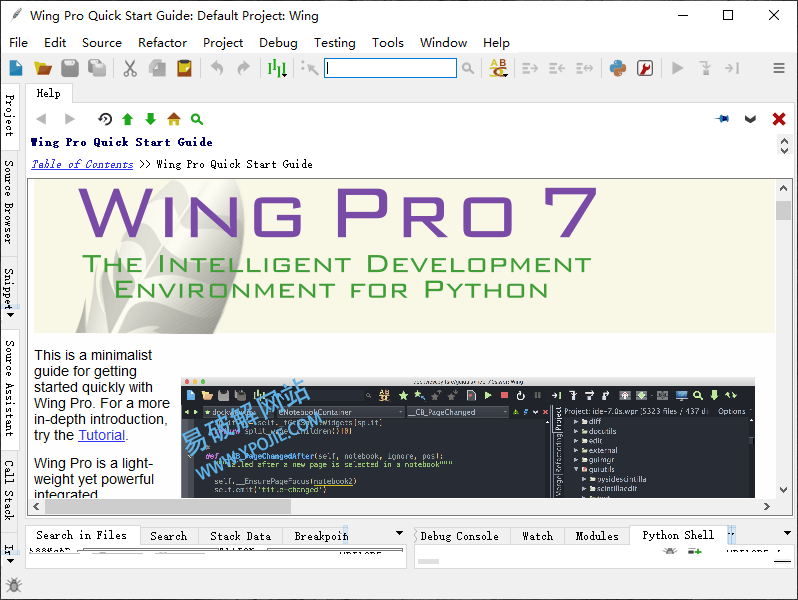The width and height of the screenshot is (798, 600).
Task: Open the Source Browser side tab
Action: (9, 201)
